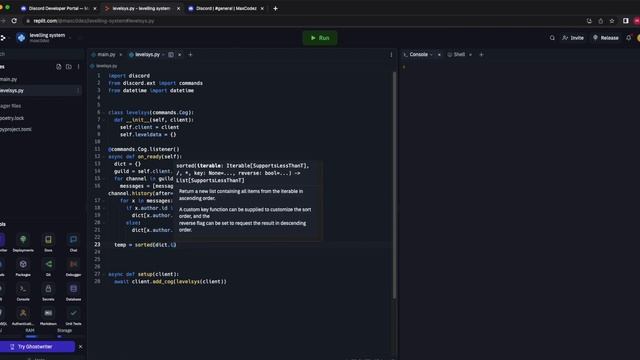Select the levelsys.py editor tab
640x360 pixels.
pyautogui.click(x=147, y=55)
